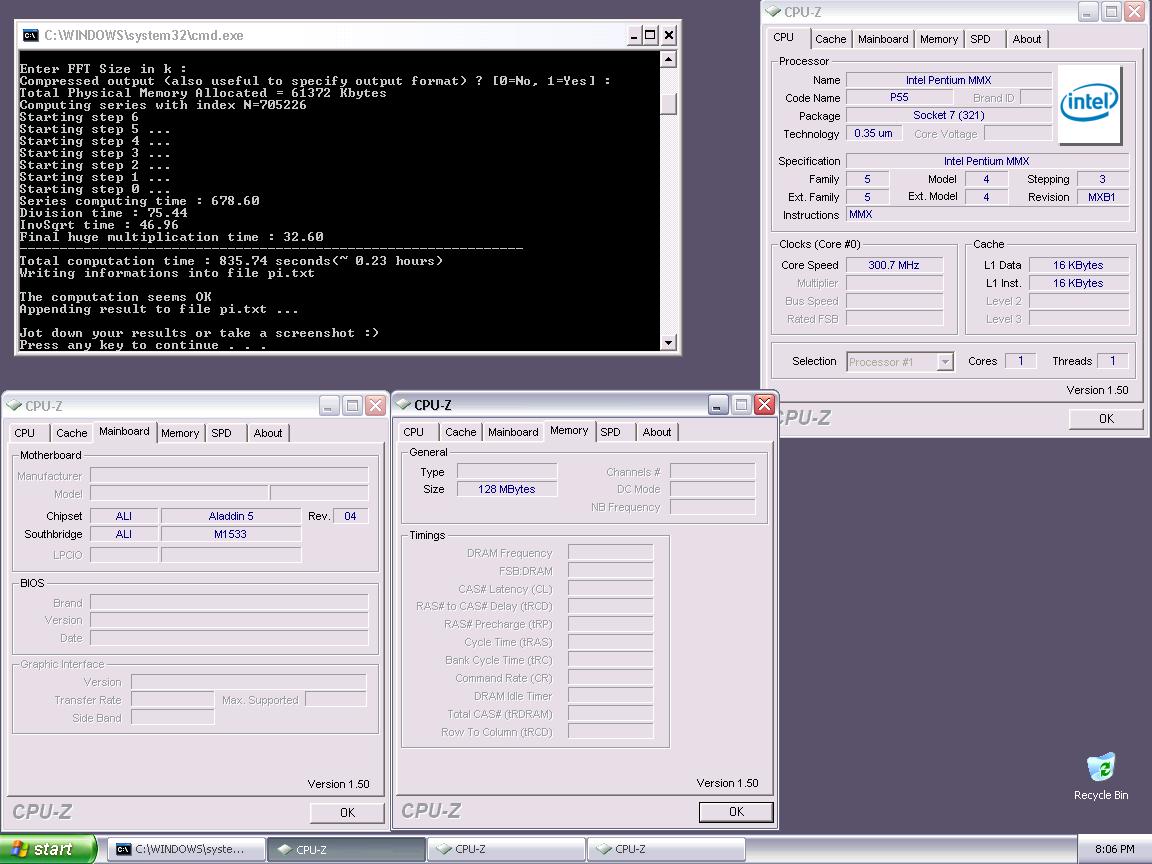The width and height of the screenshot is (1152, 864).
Task: Click CPU-Z icon in top-right window title
Action: pyautogui.click(x=773, y=12)
